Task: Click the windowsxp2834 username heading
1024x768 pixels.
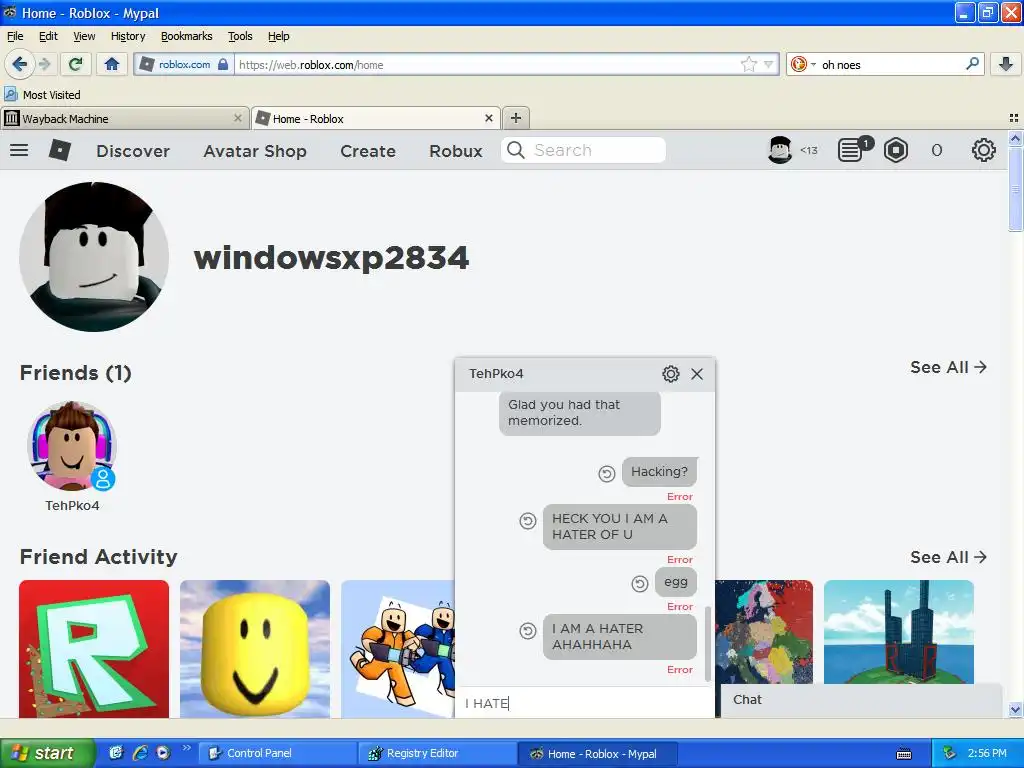Action: point(331,257)
